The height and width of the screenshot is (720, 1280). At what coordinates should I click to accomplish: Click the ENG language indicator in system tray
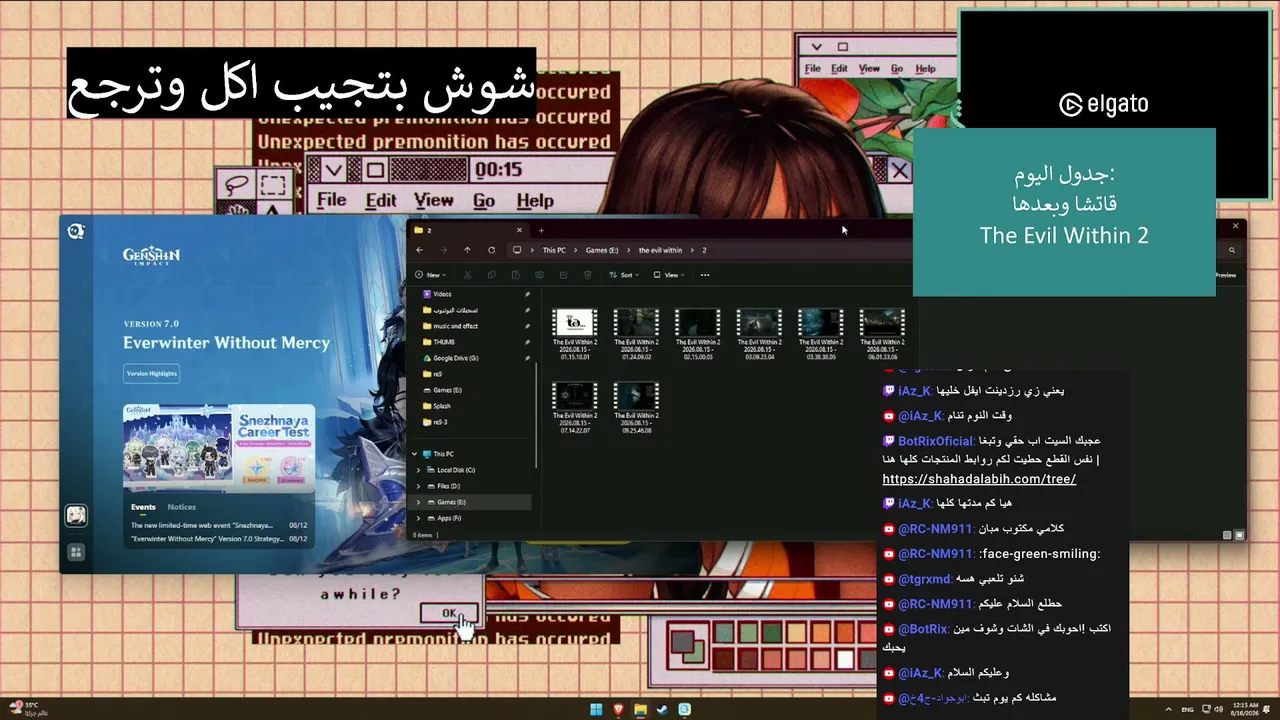click(x=1188, y=710)
